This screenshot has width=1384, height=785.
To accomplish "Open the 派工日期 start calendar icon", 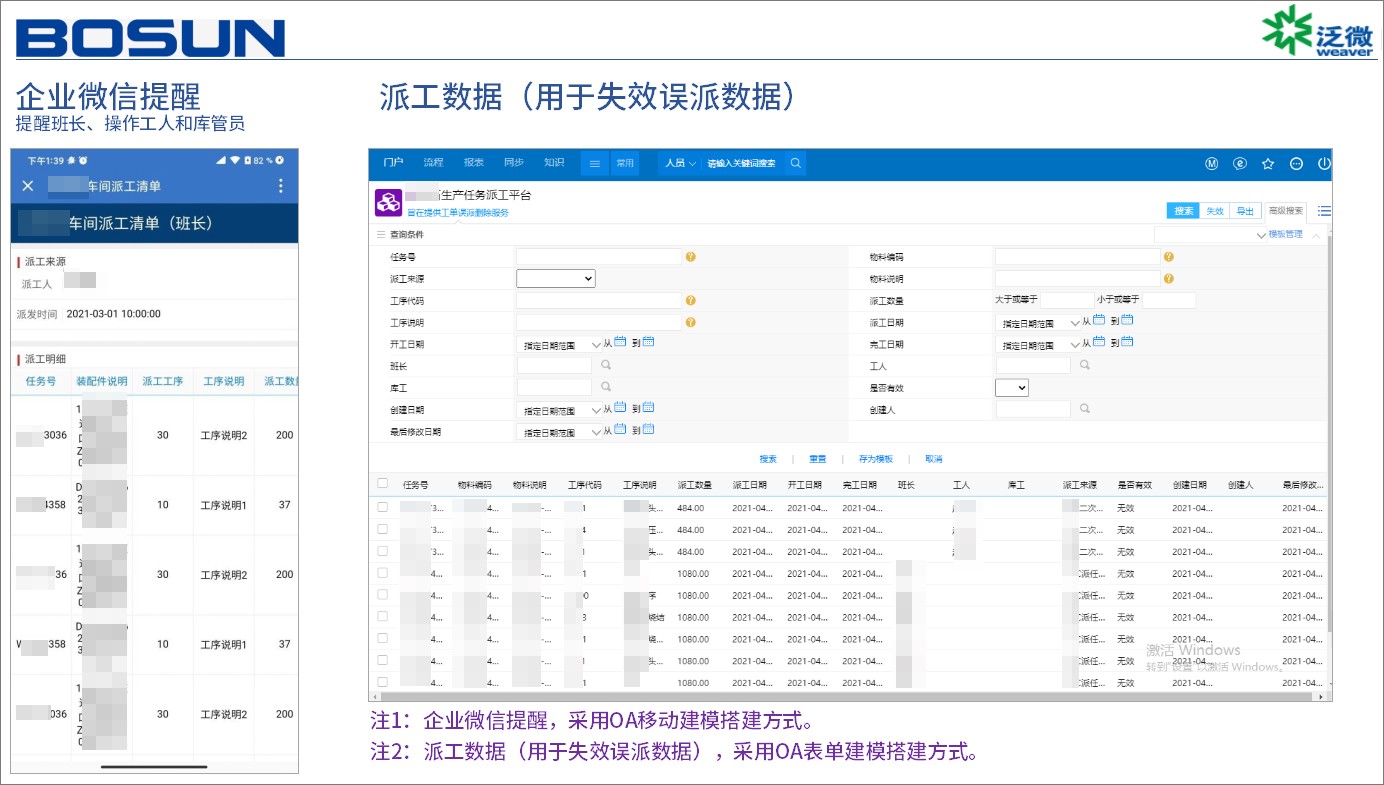I will point(1099,320).
